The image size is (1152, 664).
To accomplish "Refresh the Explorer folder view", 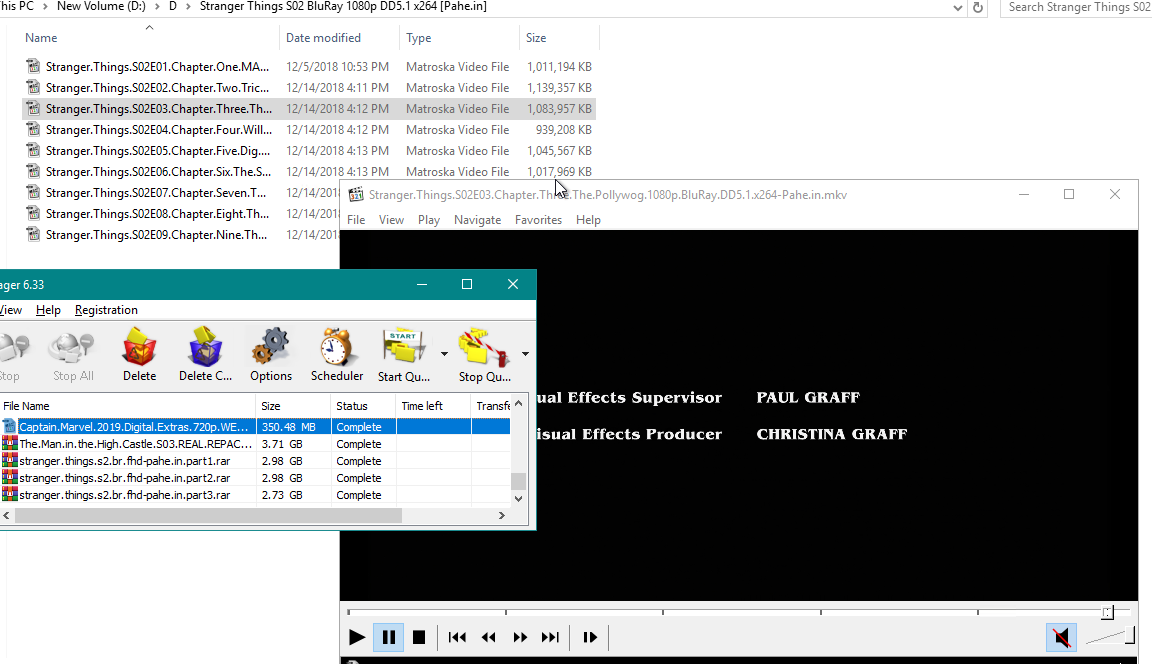I will point(978,8).
